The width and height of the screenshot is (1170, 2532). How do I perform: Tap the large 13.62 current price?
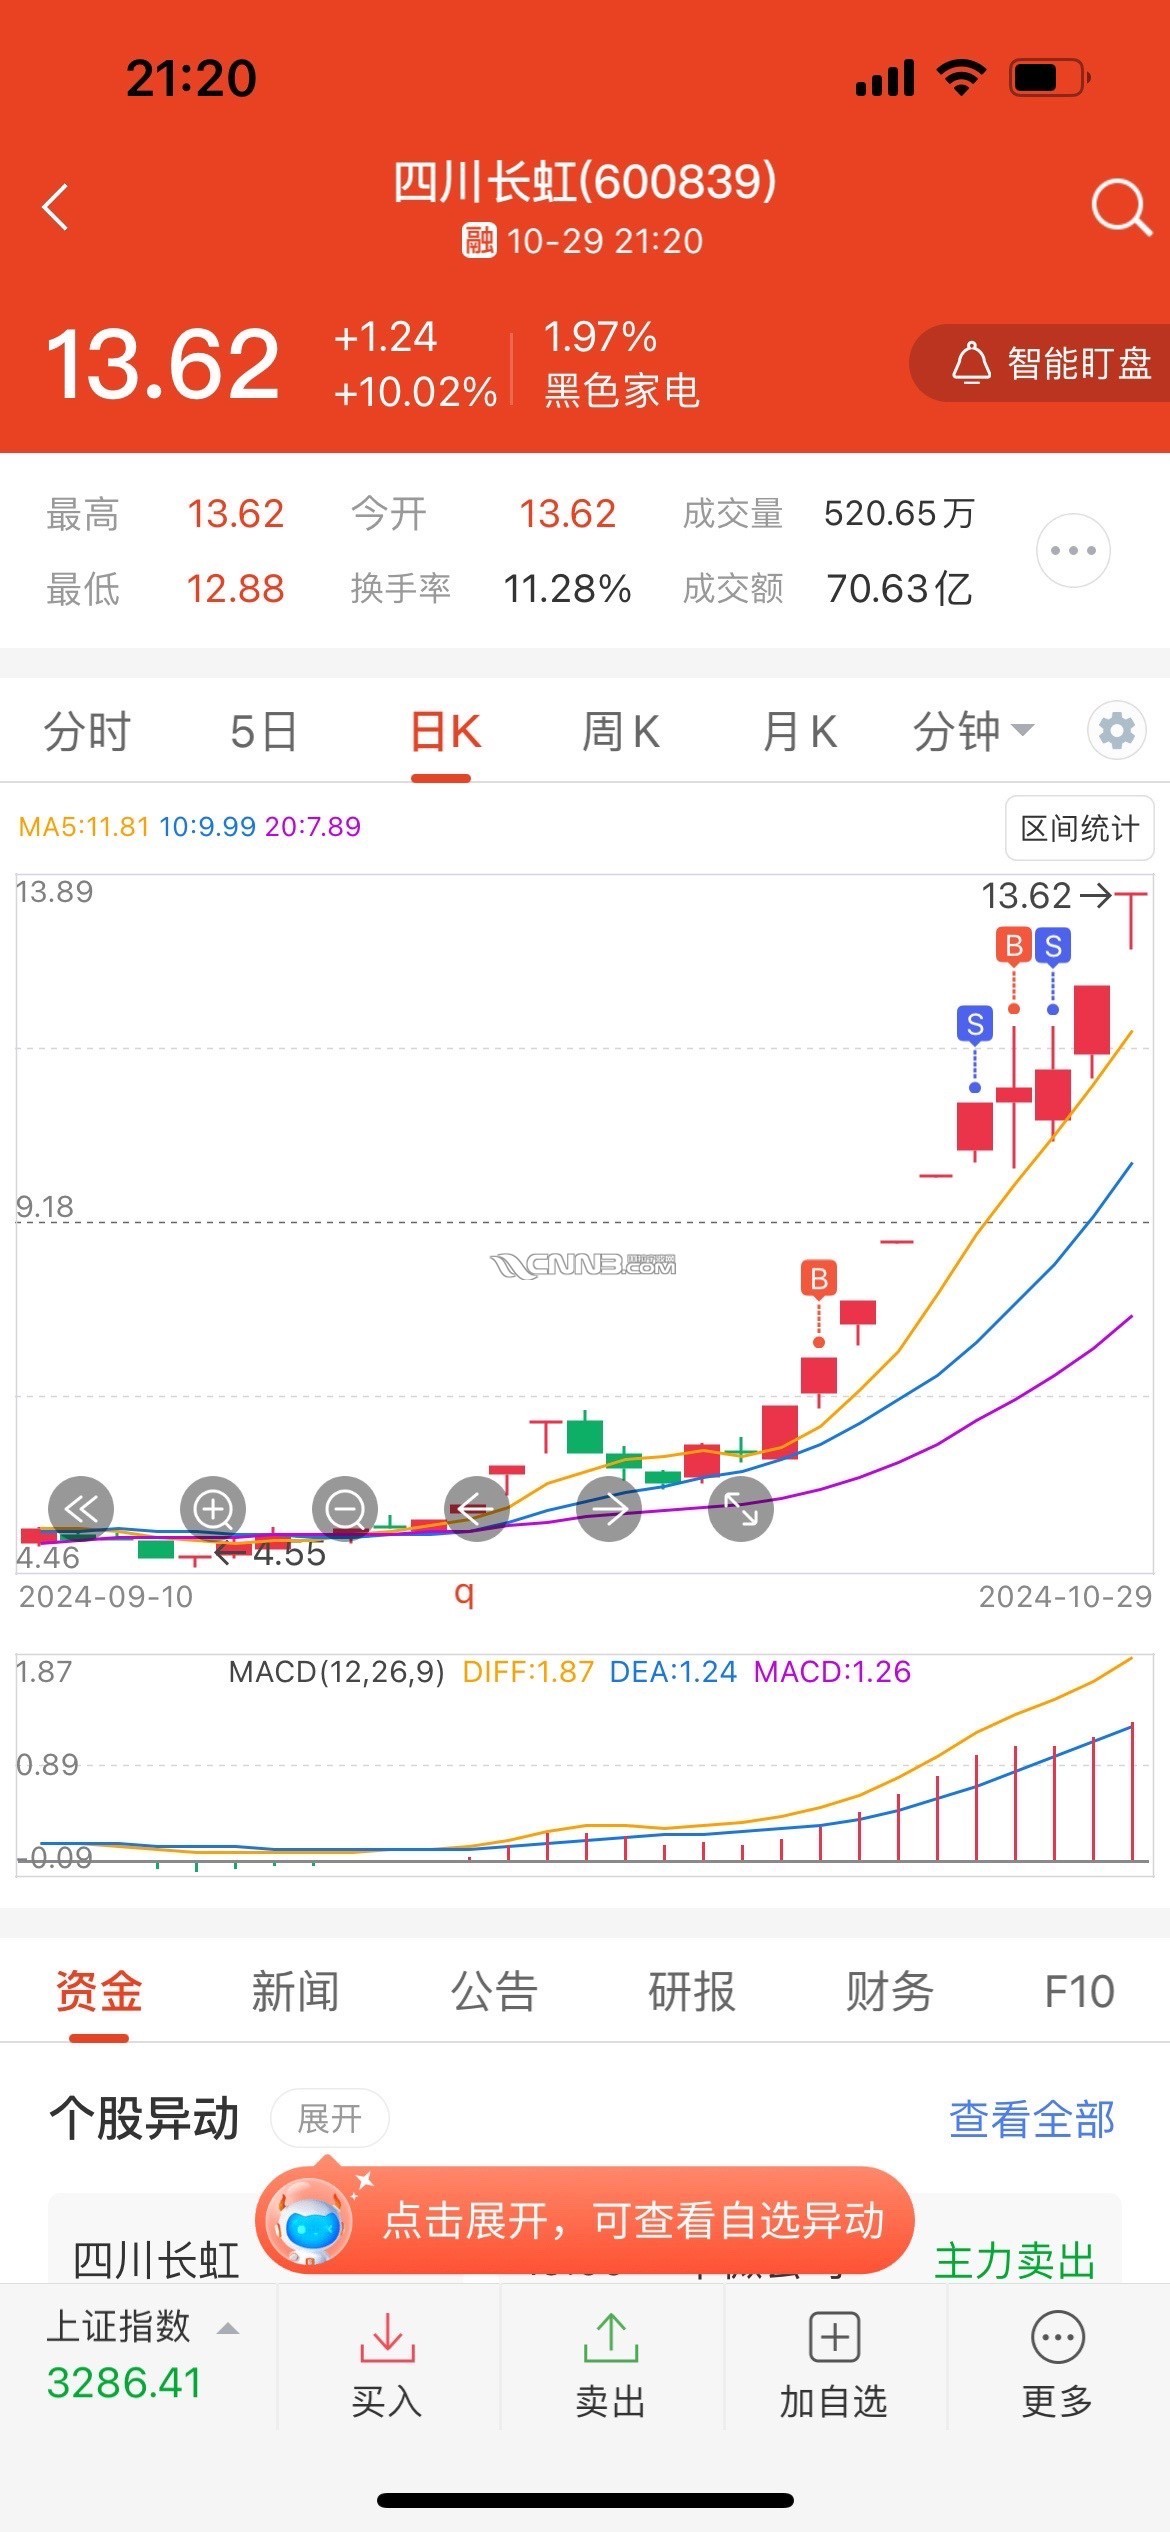pyautogui.click(x=163, y=363)
